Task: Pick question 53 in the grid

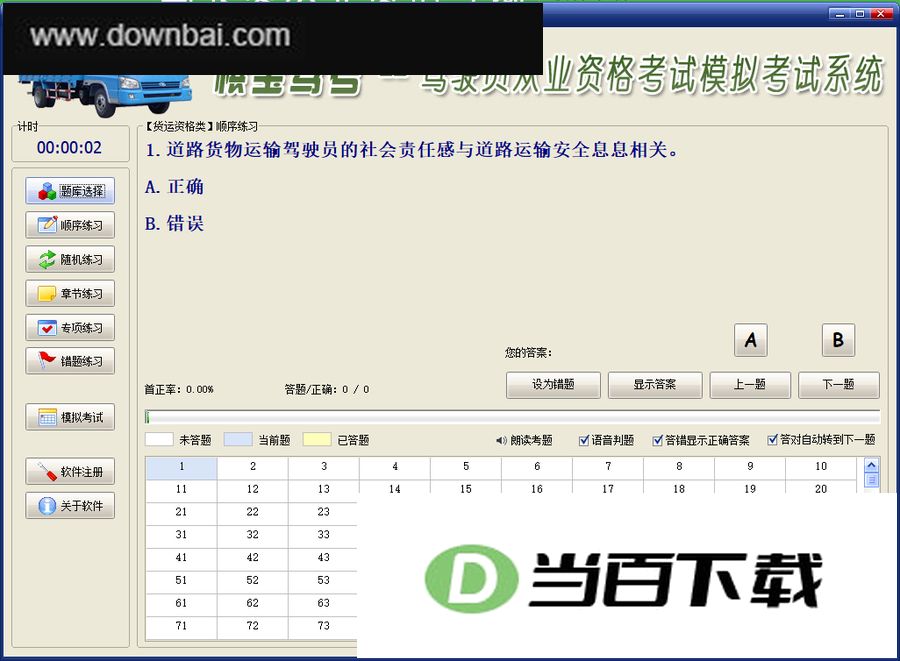Action: (x=324, y=581)
